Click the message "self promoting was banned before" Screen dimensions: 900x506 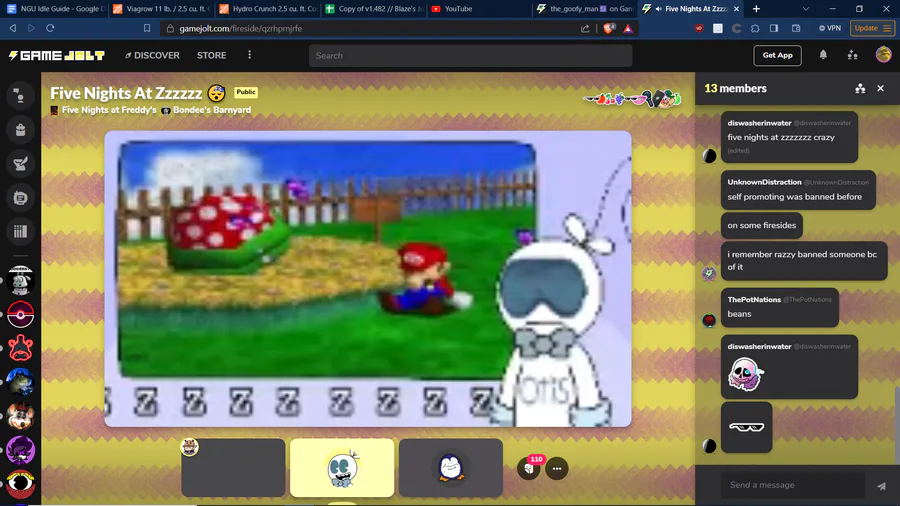[794, 197]
